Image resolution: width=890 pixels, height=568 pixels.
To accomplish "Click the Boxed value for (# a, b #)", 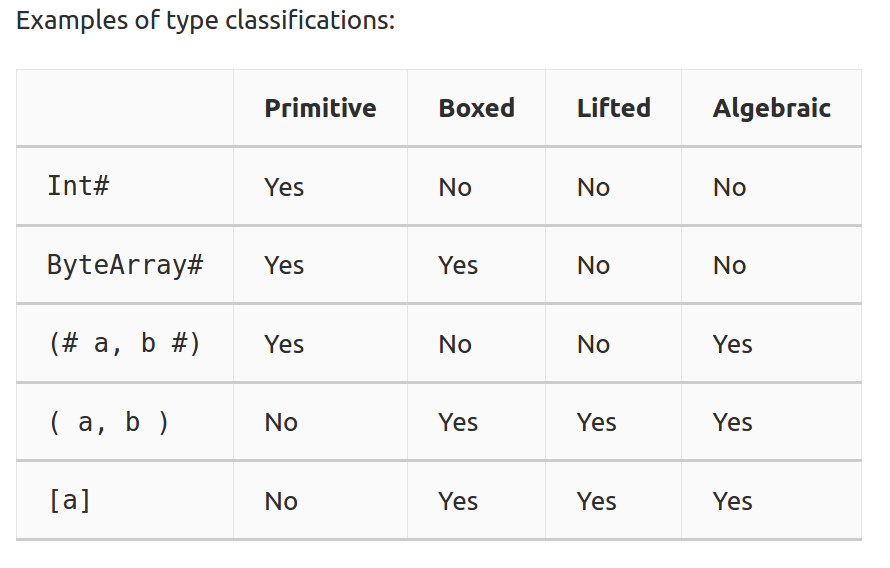I will [455, 344].
